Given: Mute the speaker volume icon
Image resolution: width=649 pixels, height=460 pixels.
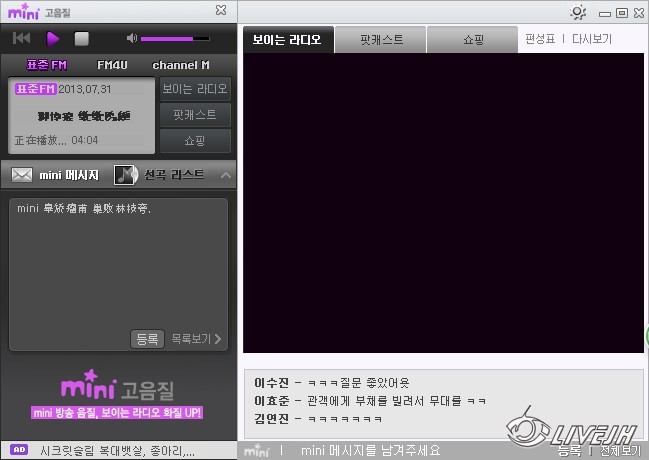Looking at the screenshot, I should [132, 39].
